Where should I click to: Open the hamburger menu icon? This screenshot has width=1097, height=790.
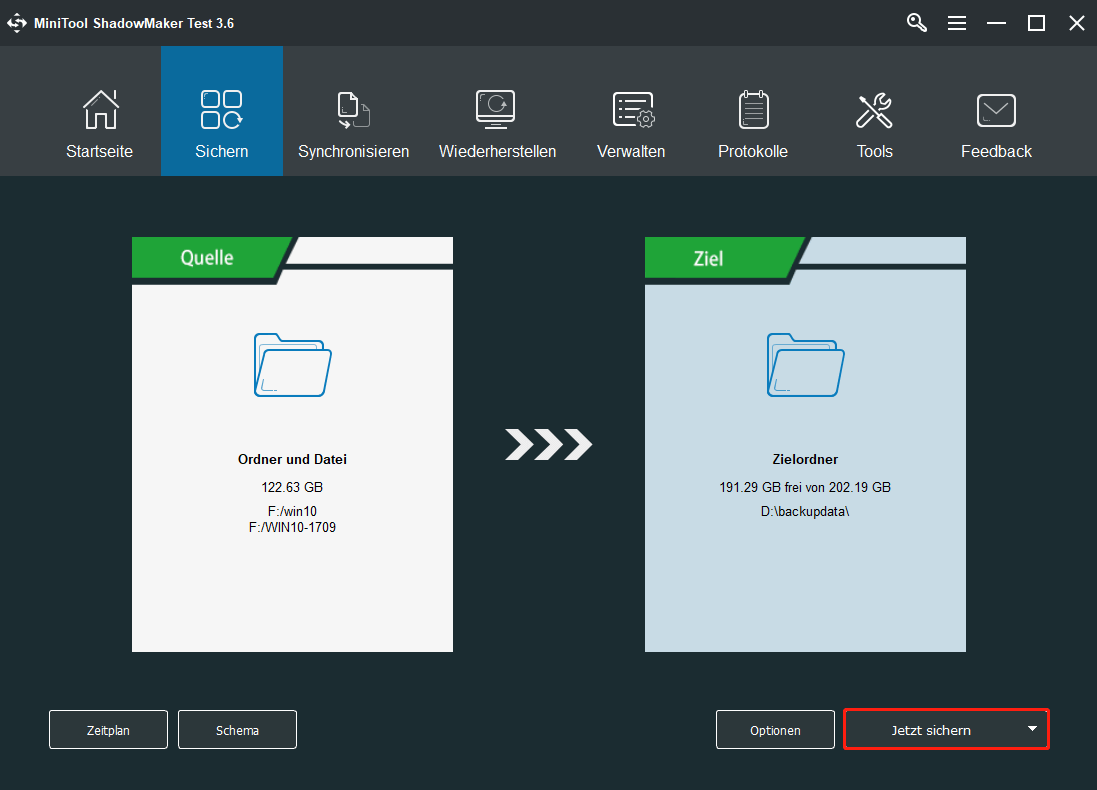point(957,22)
